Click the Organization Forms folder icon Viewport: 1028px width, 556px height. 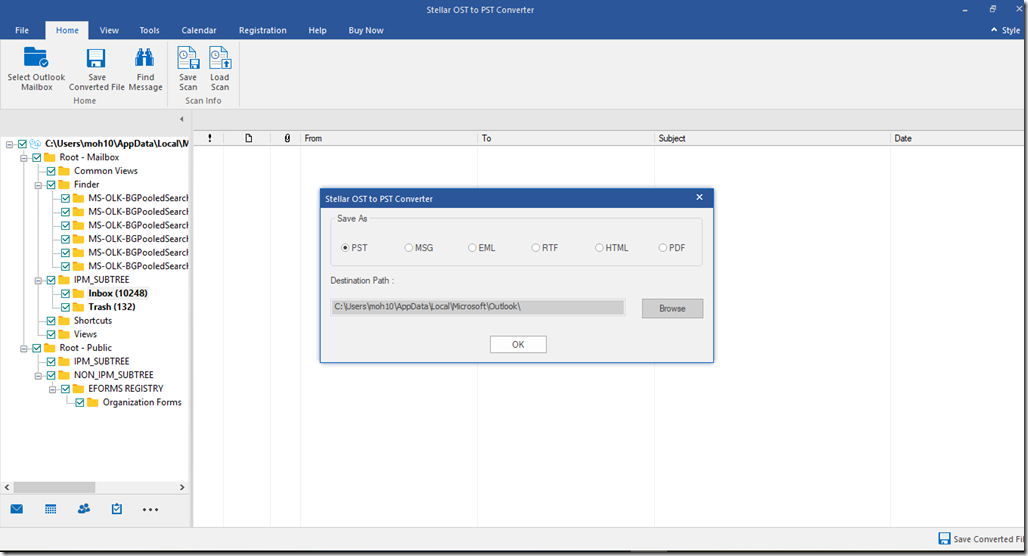tap(93, 402)
